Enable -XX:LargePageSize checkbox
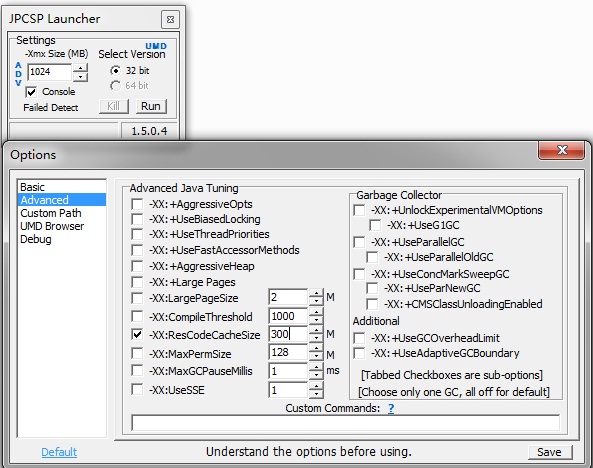This screenshot has width=593, height=468. 137,298
